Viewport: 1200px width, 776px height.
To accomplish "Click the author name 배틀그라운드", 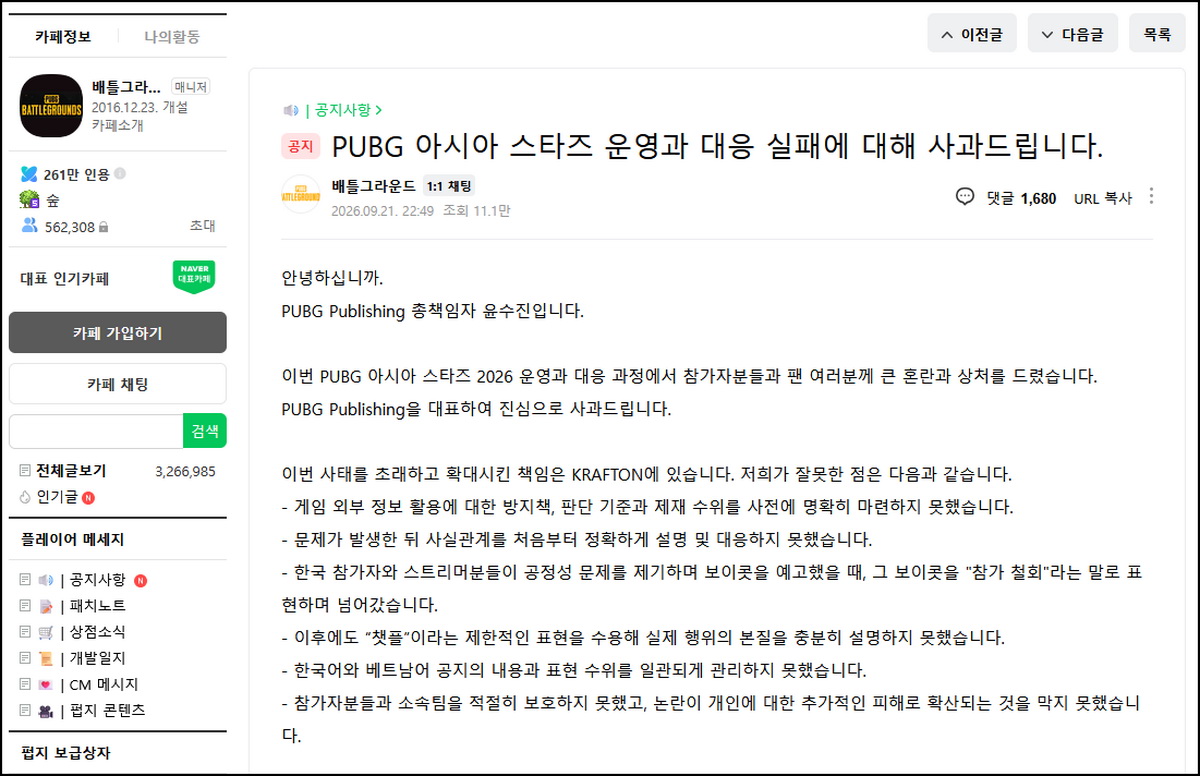I will click(x=373, y=185).
